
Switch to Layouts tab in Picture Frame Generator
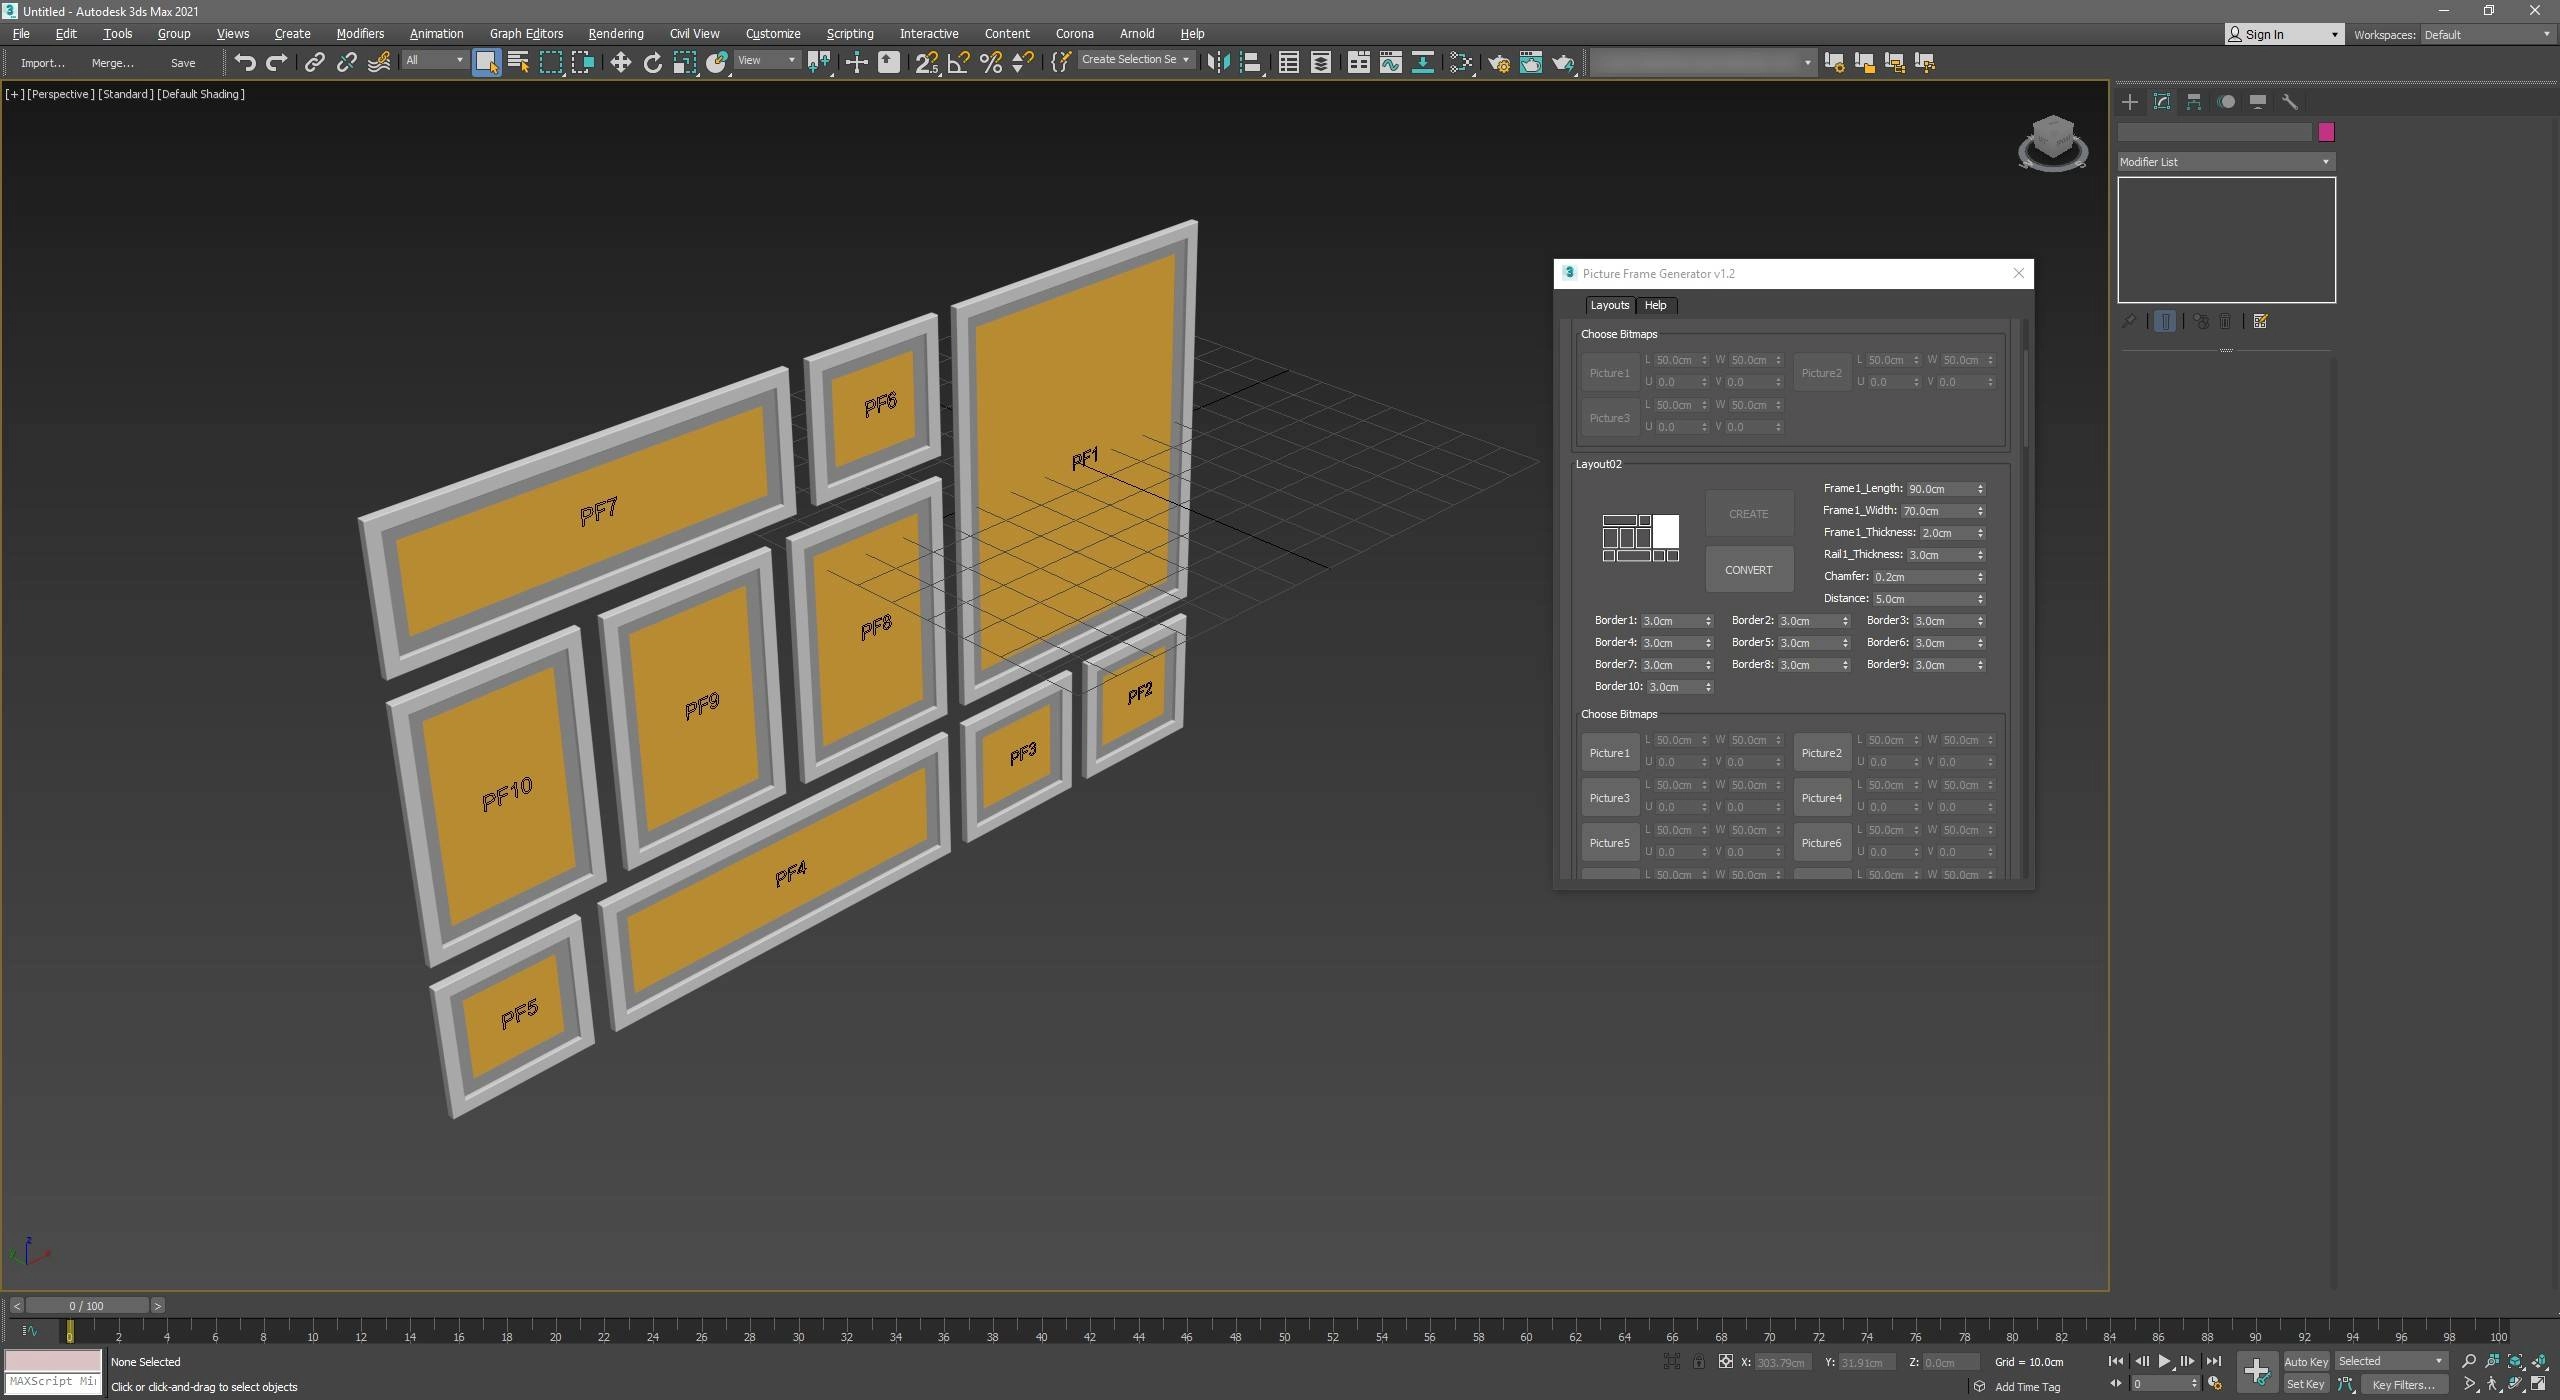click(x=1609, y=305)
